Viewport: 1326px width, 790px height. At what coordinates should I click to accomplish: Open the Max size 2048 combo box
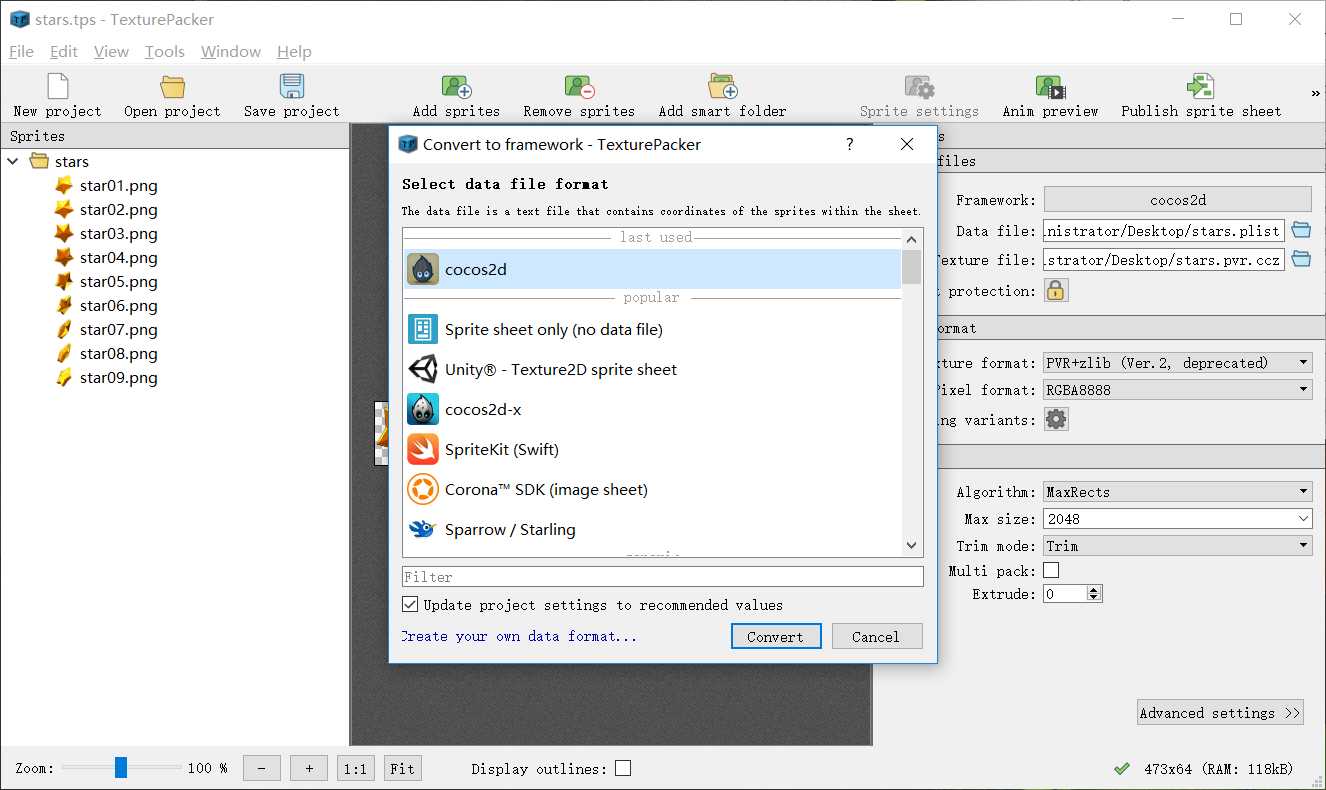(1178, 519)
